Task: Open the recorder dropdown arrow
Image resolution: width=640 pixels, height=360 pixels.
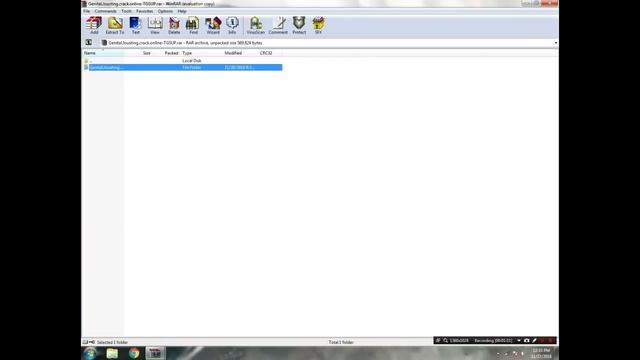Action: [519, 340]
